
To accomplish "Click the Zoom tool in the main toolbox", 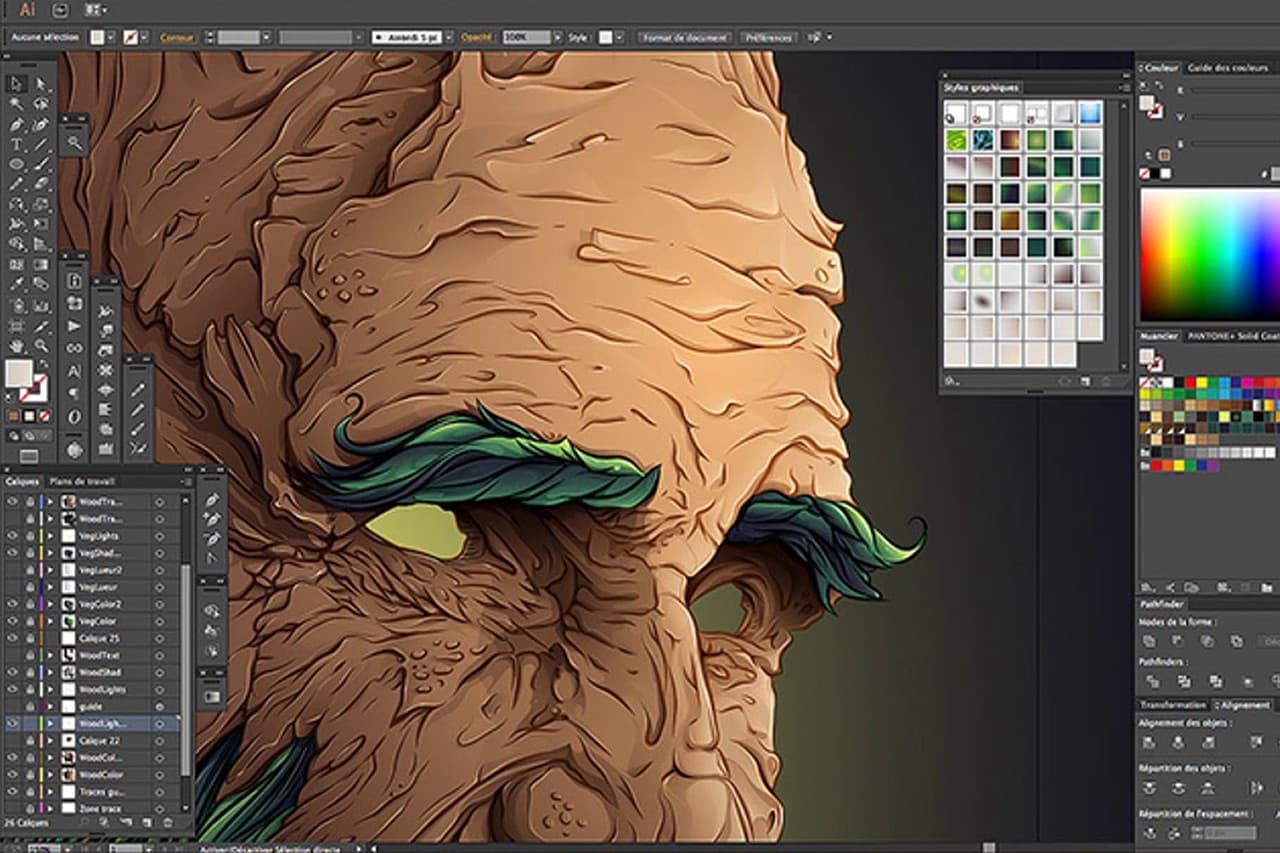I will point(42,345).
